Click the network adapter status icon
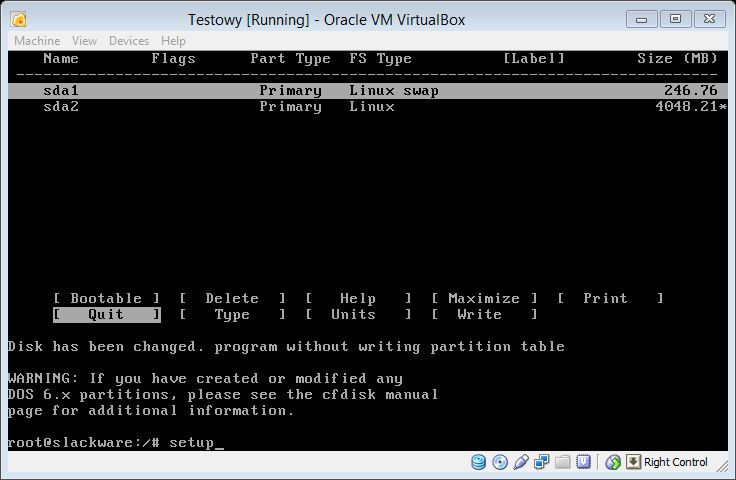Screen dimensions: 736x480 click(x=542, y=462)
